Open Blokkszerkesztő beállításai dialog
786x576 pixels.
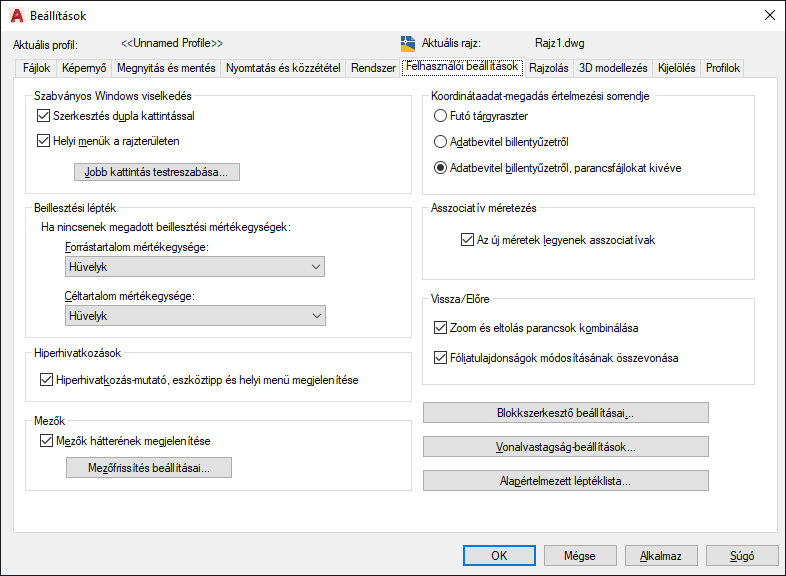[565, 413]
